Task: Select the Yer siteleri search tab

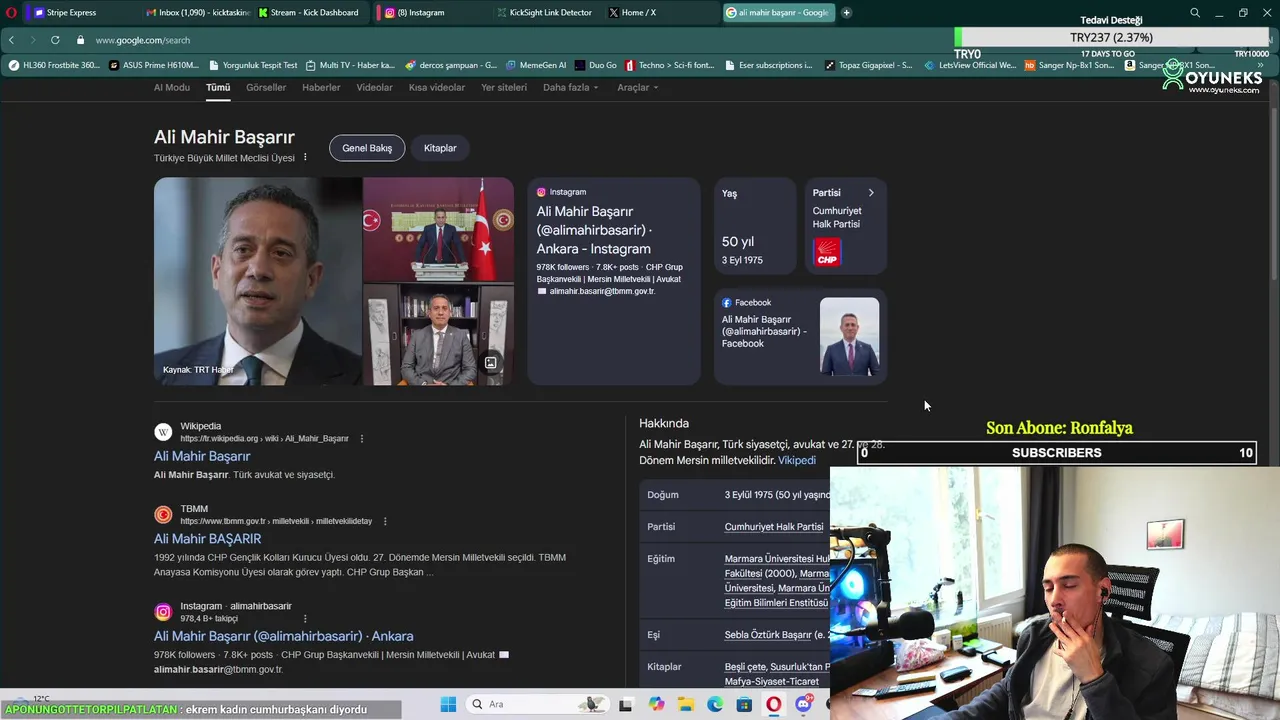Action: click(504, 87)
